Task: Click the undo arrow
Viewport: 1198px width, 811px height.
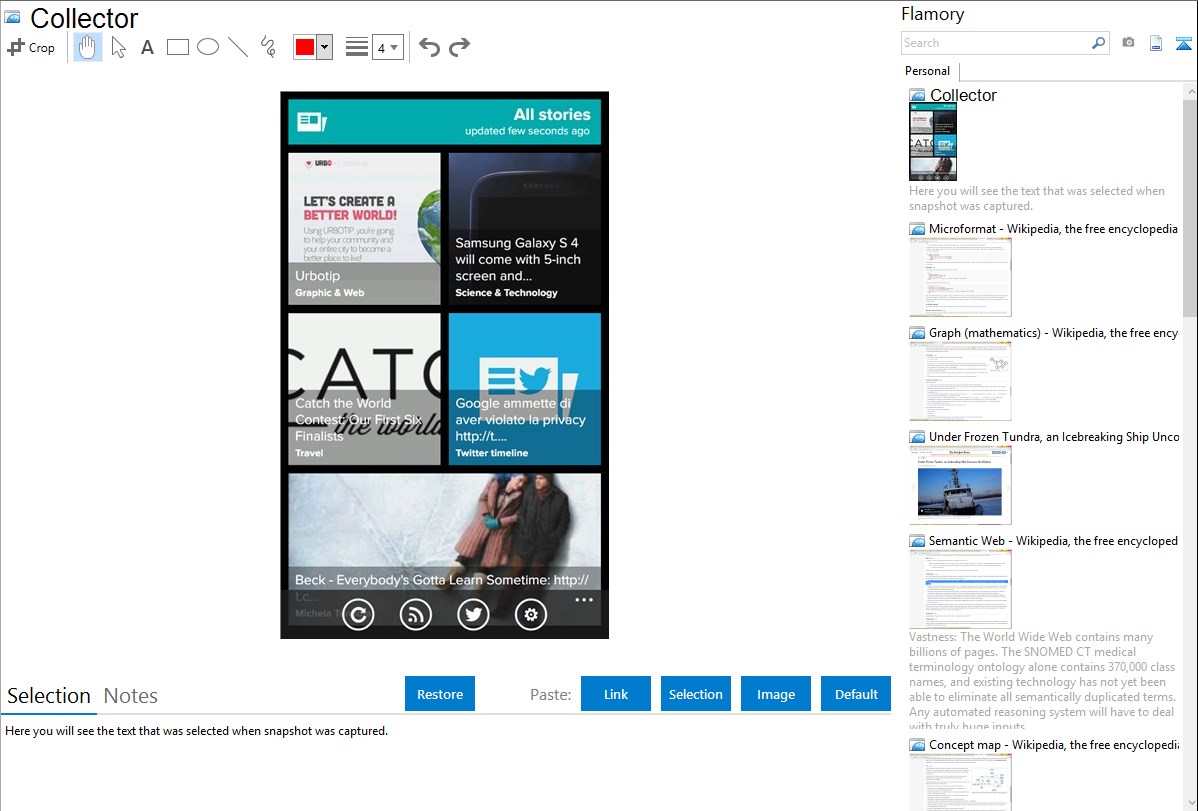Action: pos(429,47)
